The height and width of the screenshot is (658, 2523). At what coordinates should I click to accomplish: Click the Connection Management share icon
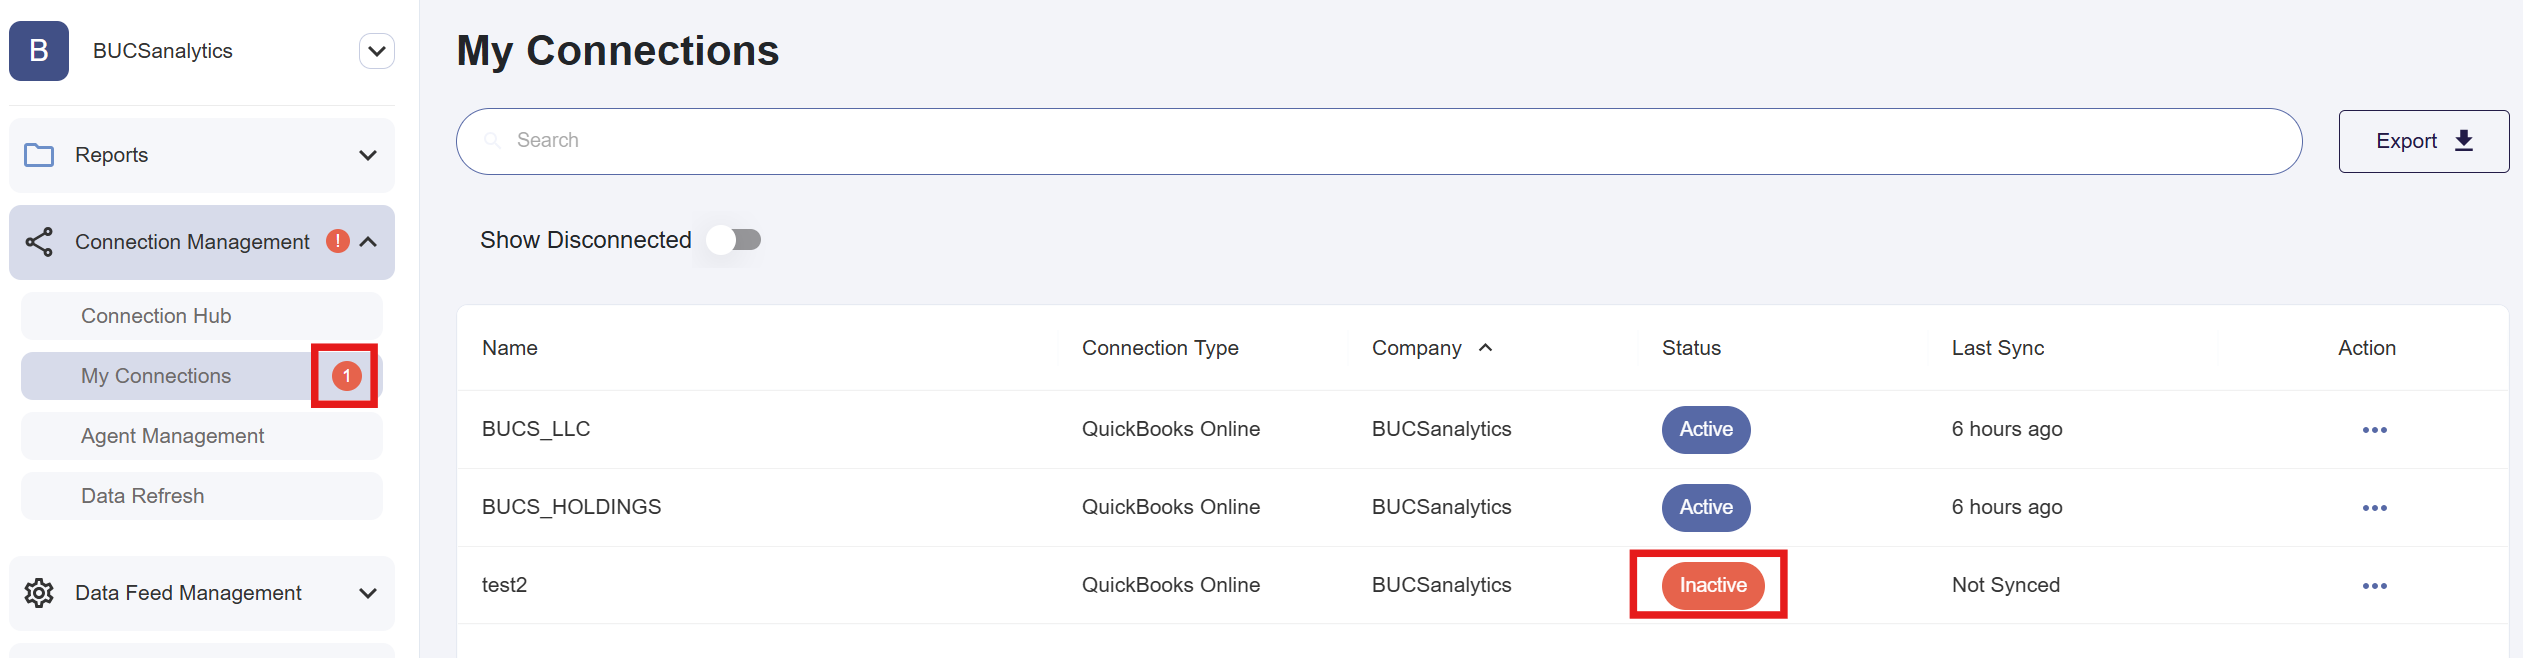(x=39, y=242)
